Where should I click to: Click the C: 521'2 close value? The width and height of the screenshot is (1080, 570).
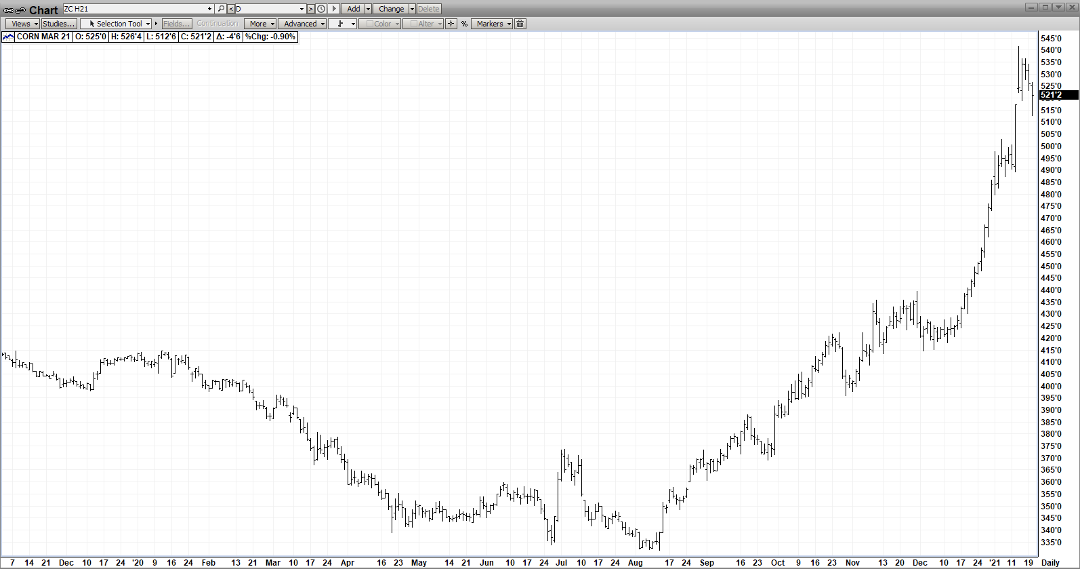tap(196, 36)
